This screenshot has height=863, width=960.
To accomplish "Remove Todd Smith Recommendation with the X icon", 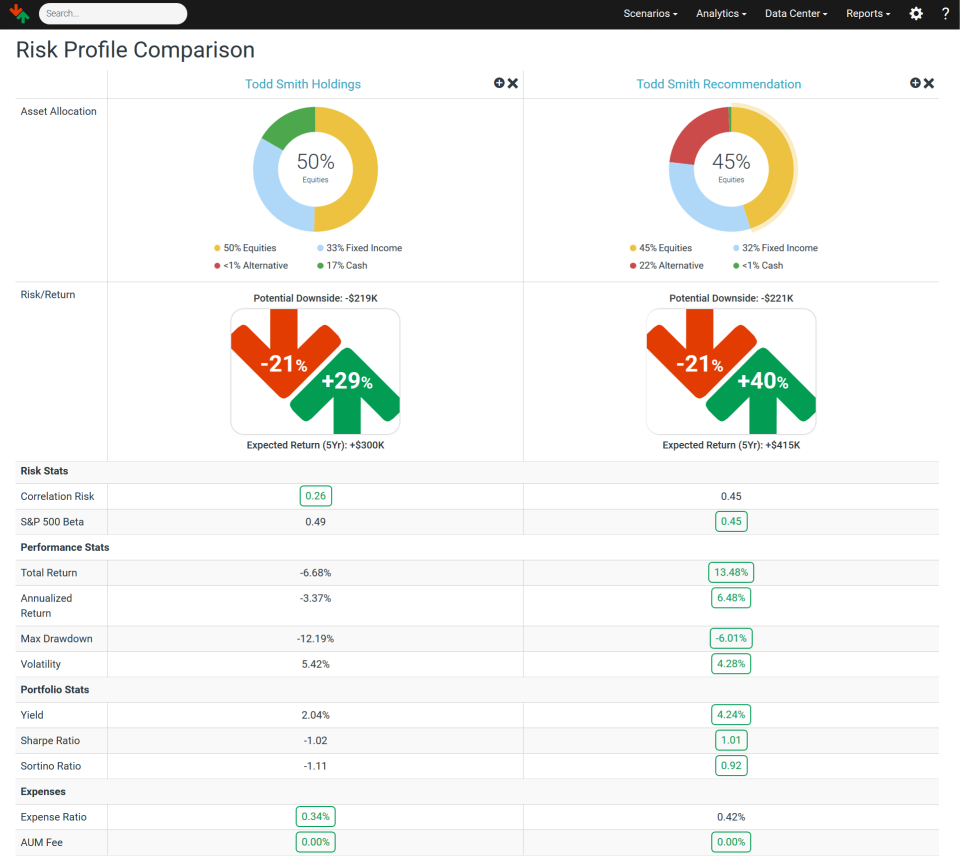I will pyautogui.click(x=929, y=83).
